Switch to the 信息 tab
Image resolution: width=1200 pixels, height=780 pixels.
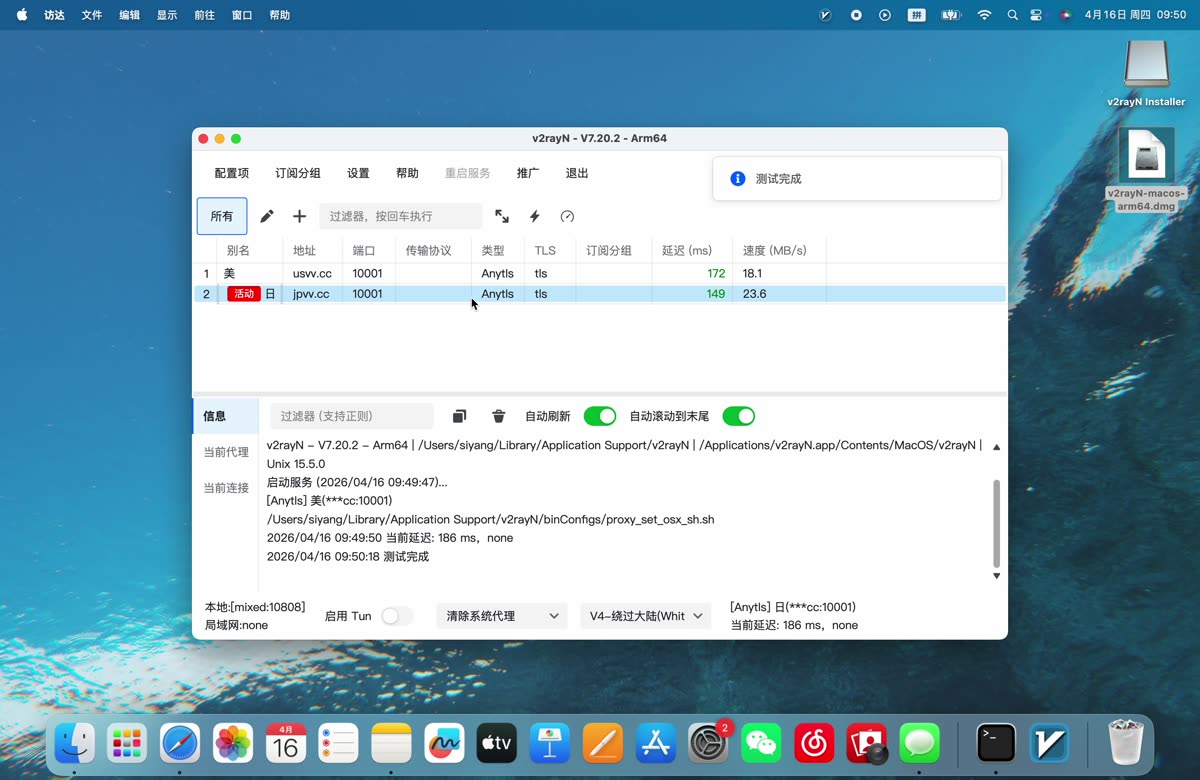tap(225, 416)
